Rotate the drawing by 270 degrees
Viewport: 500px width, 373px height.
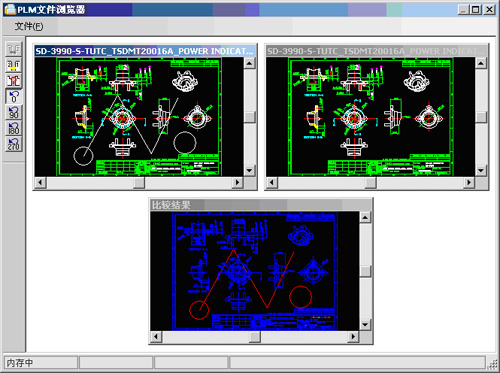[14, 144]
